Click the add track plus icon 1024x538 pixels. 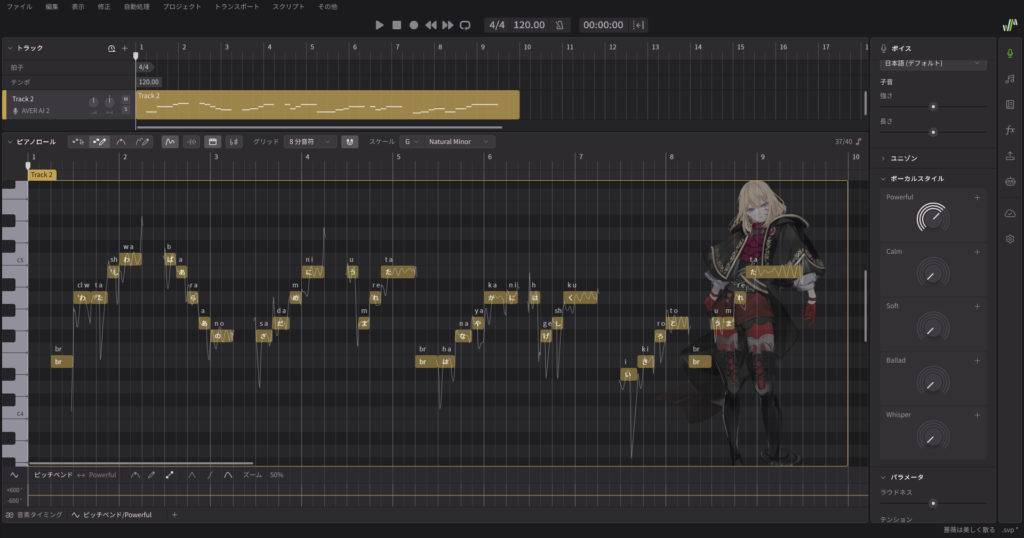pyautogui.click(x=124, y=48)
